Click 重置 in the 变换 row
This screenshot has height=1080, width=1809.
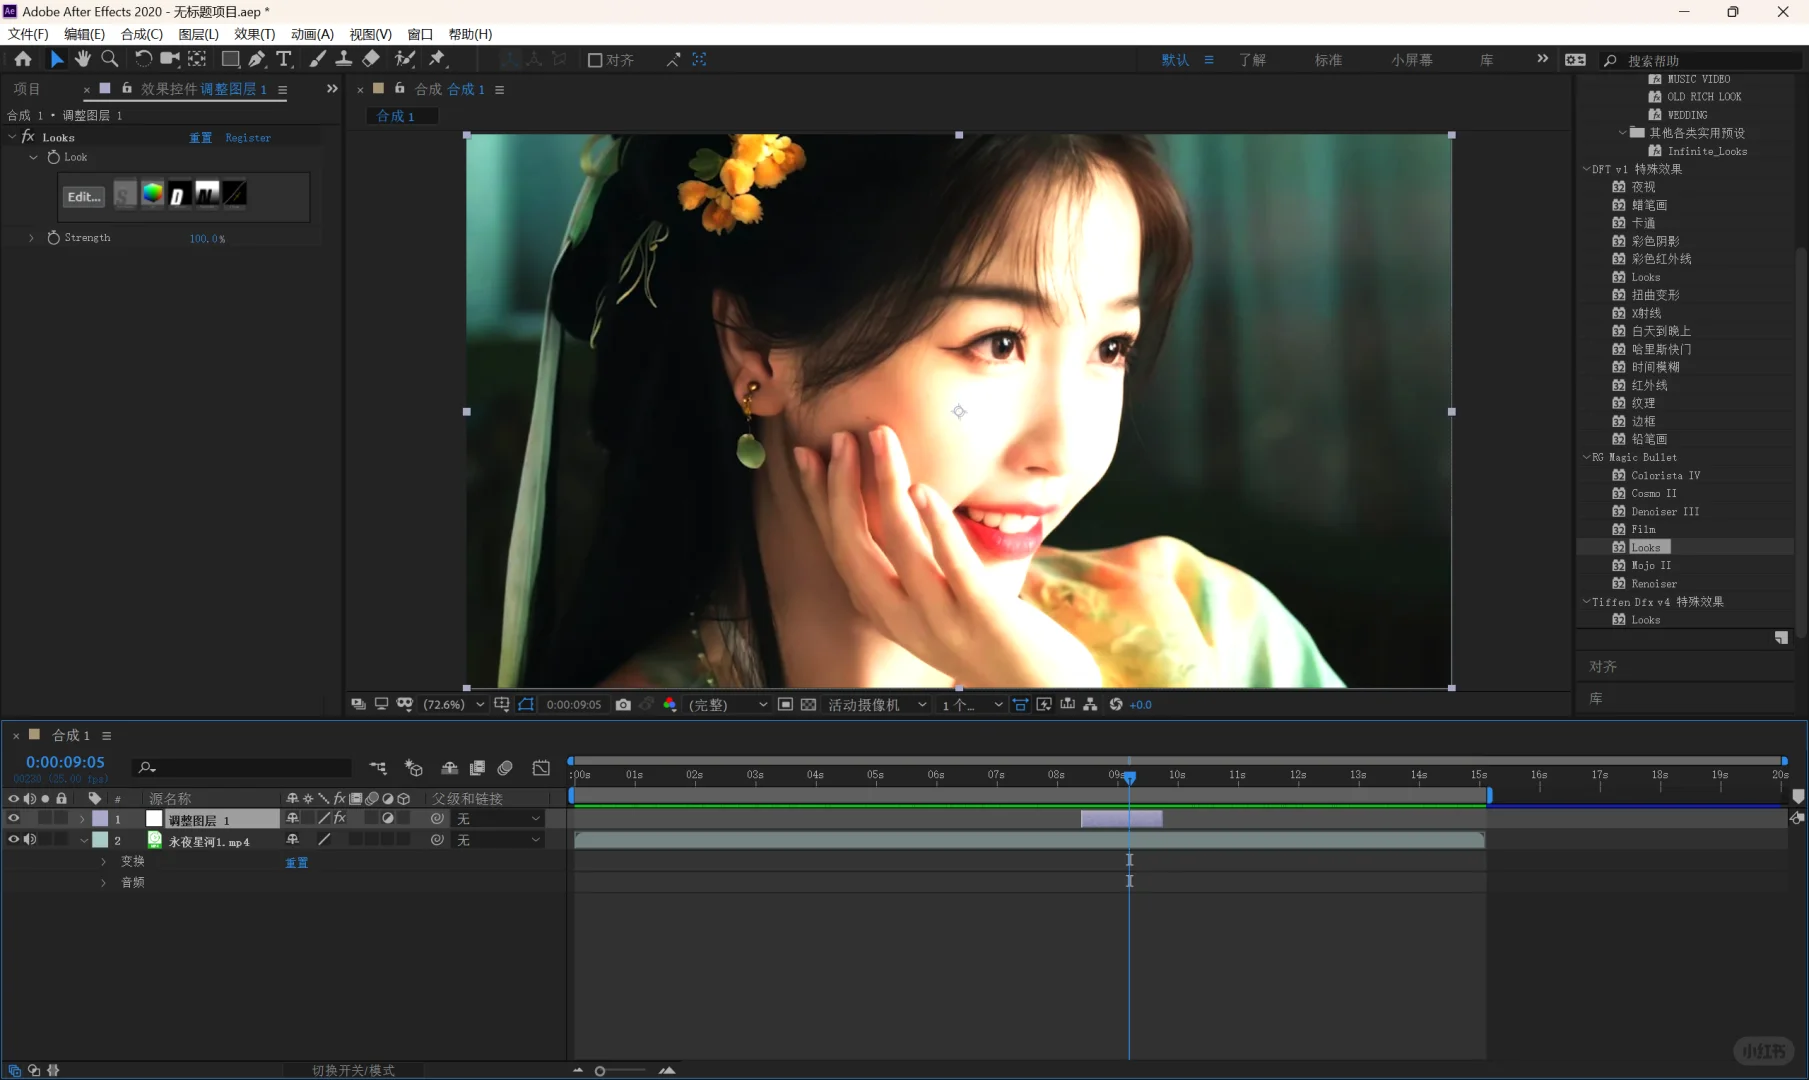(297, 862)
